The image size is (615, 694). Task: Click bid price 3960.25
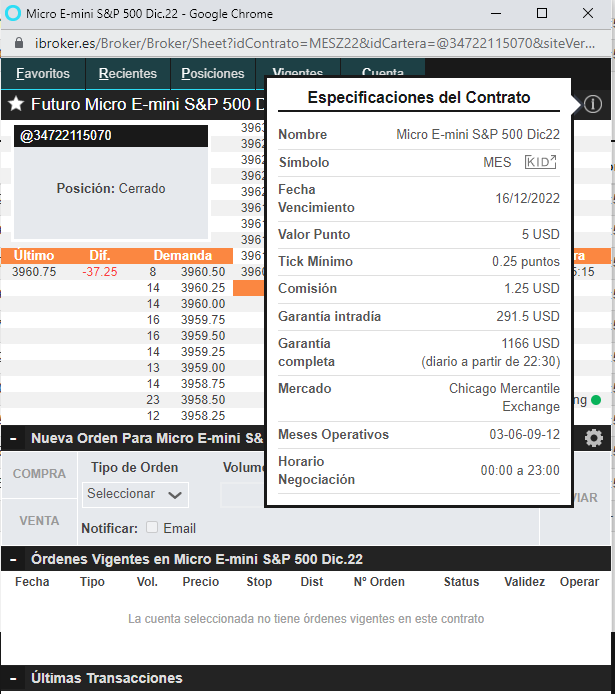click(x=203, y=288)
